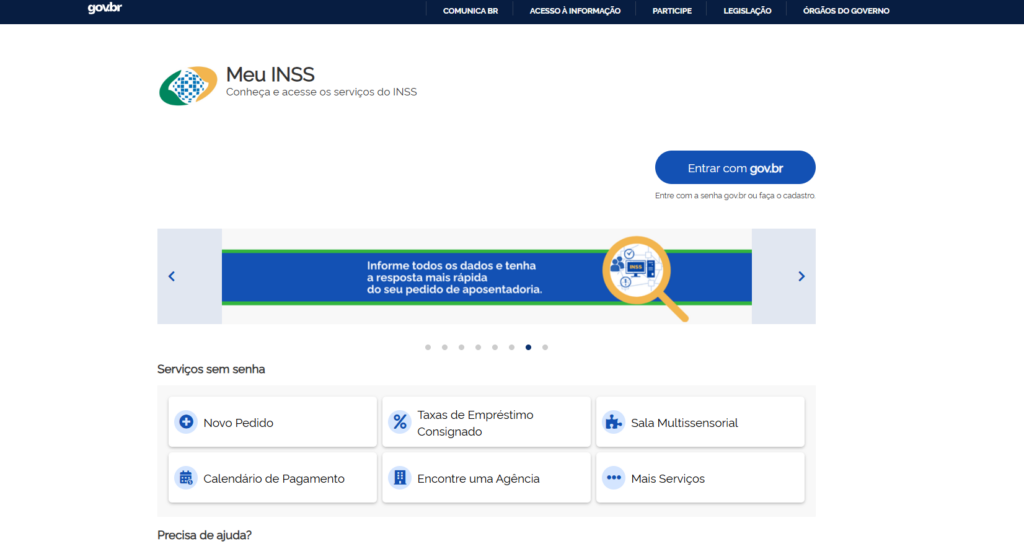
Task: Click 'Entre com a senha gov.br' helper text
Action: tap(735, 196)
